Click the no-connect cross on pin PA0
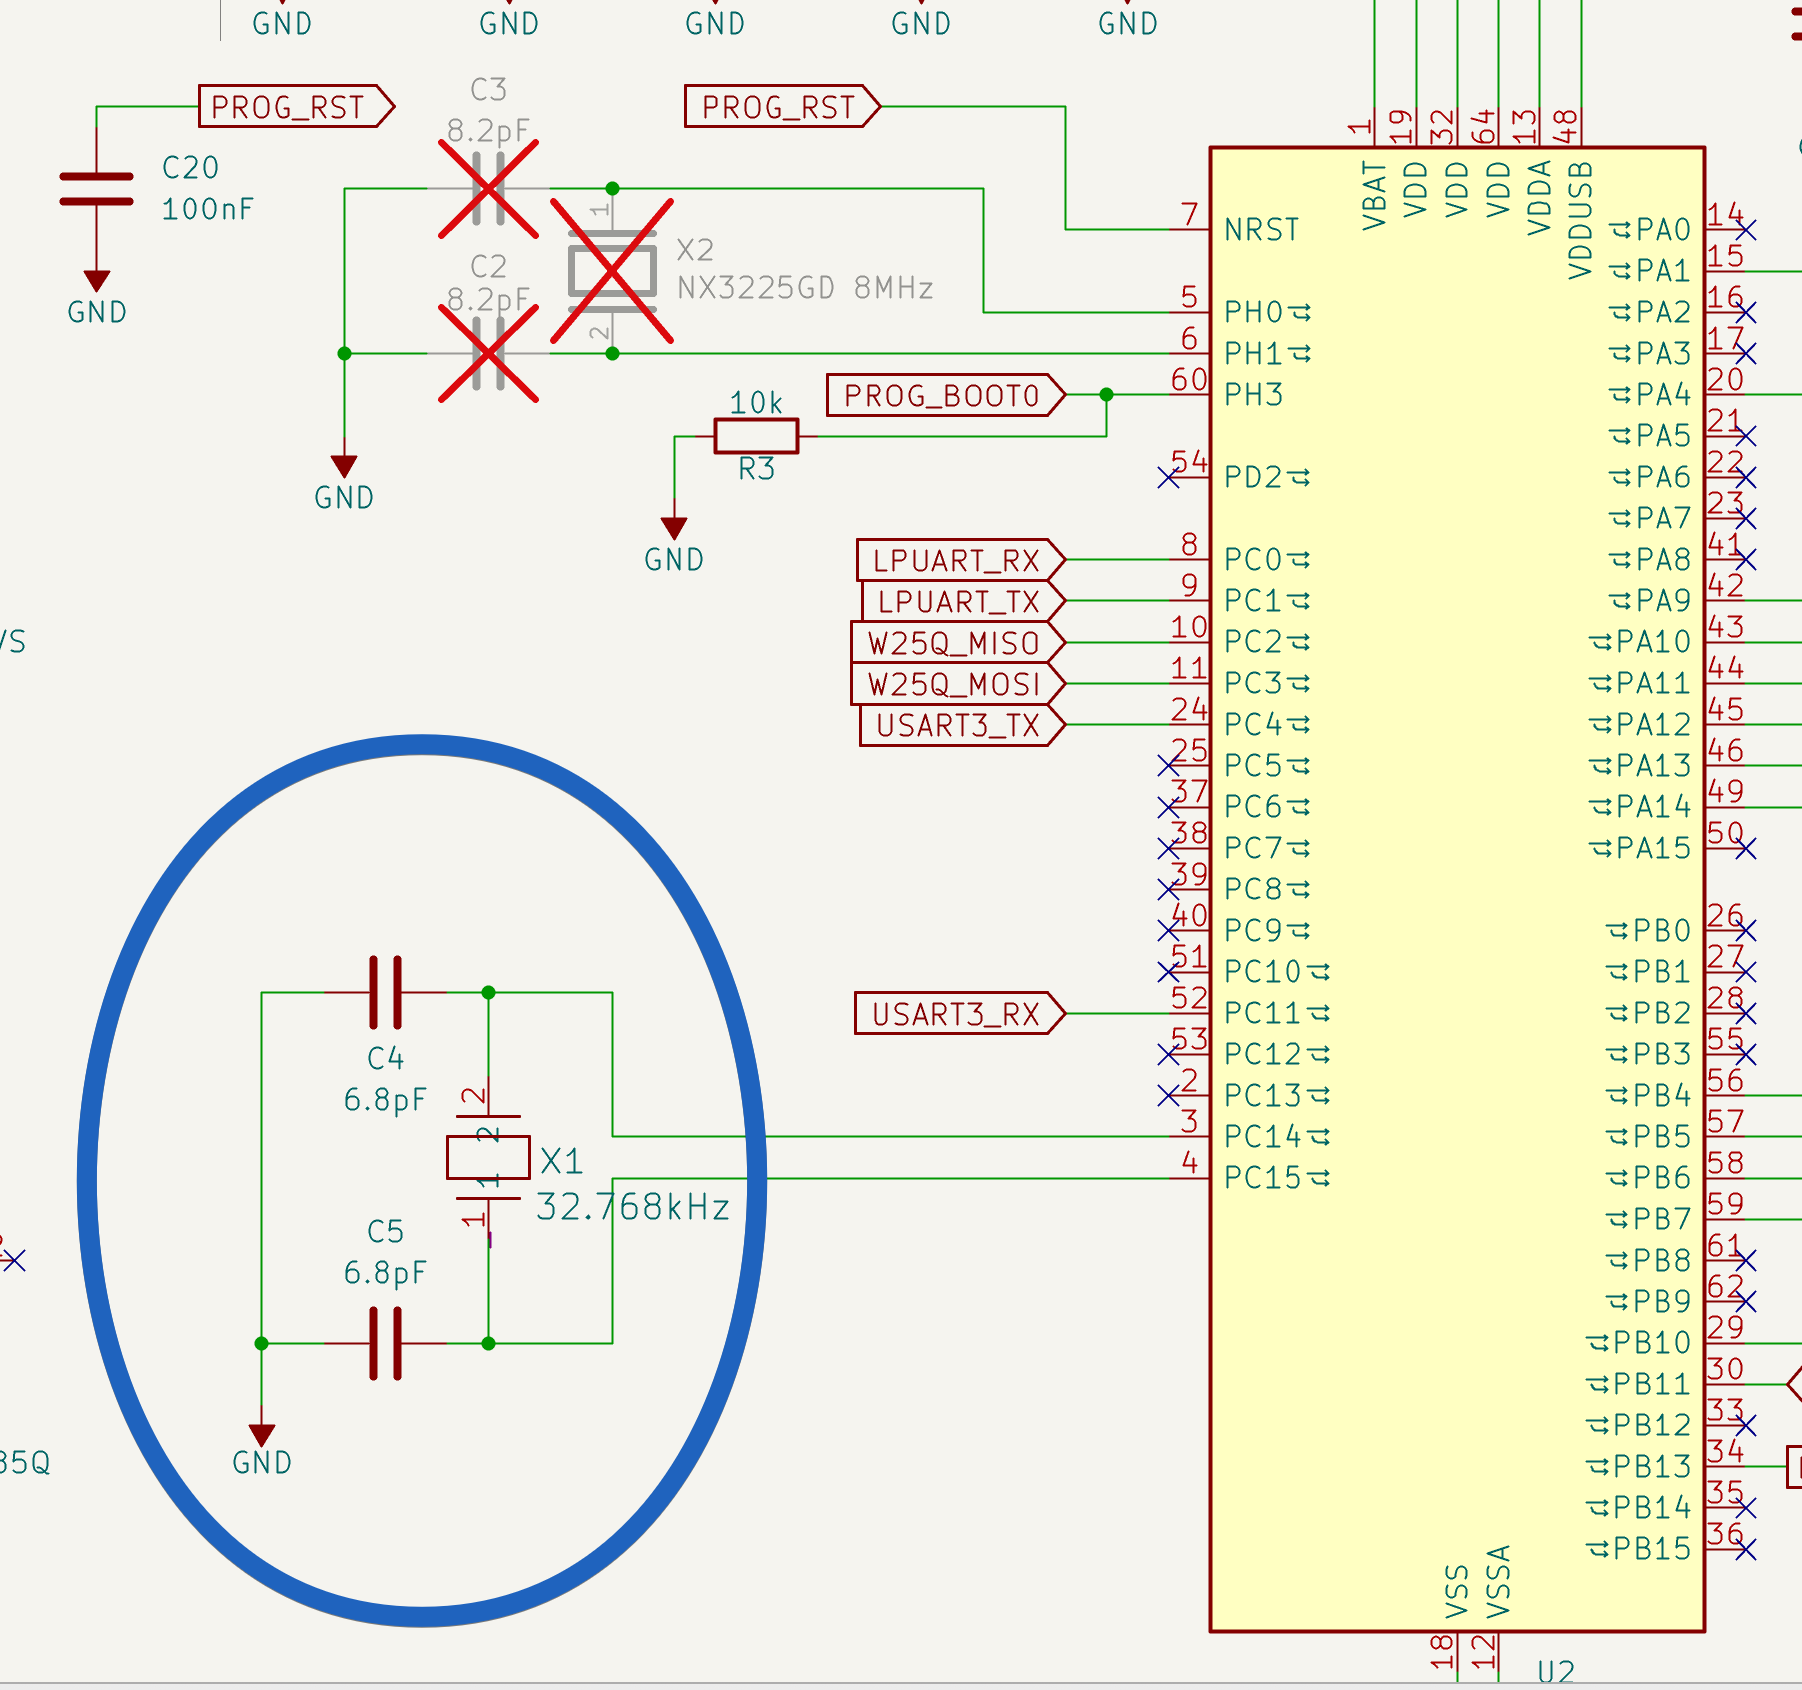Viewport: 1802px width, 1690px height. [1748, 230]
